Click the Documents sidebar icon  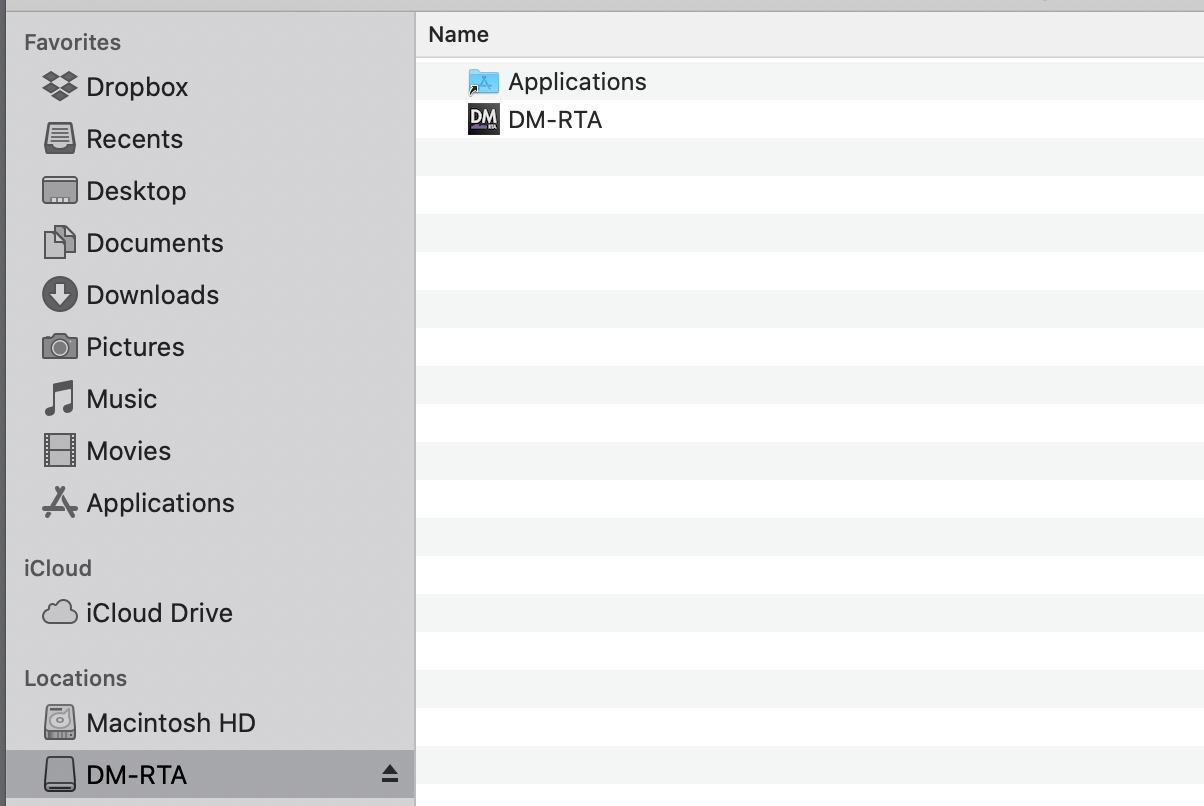pyautogui.click(x=60, y=242)
